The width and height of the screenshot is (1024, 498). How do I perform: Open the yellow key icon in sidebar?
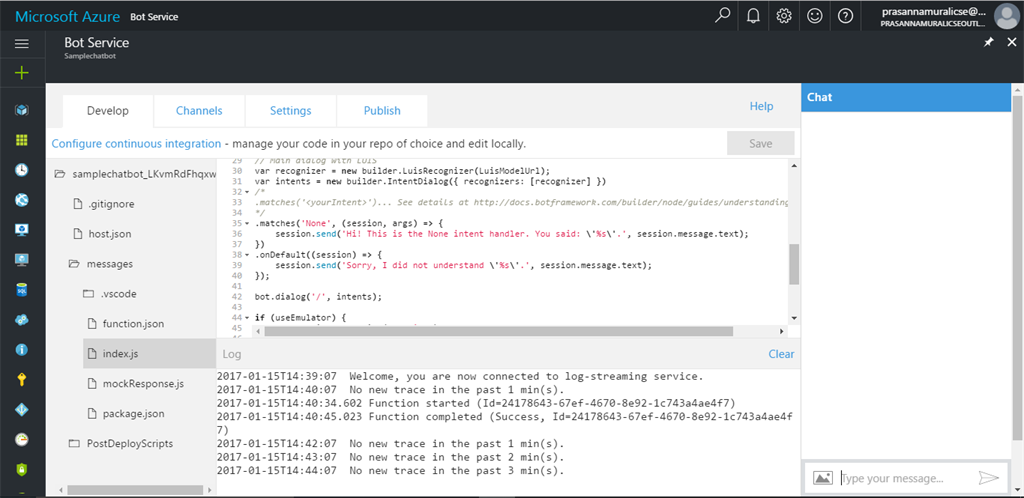click(22, 379)
